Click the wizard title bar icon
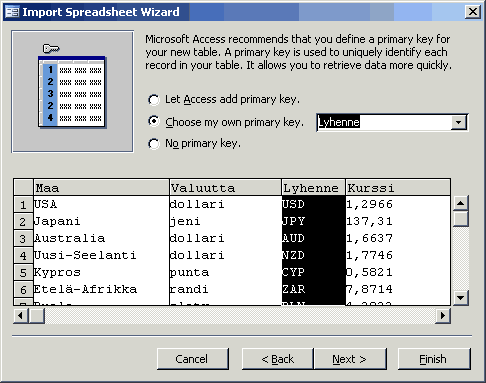The image size is (486, 383). click(x=12, y=12)
